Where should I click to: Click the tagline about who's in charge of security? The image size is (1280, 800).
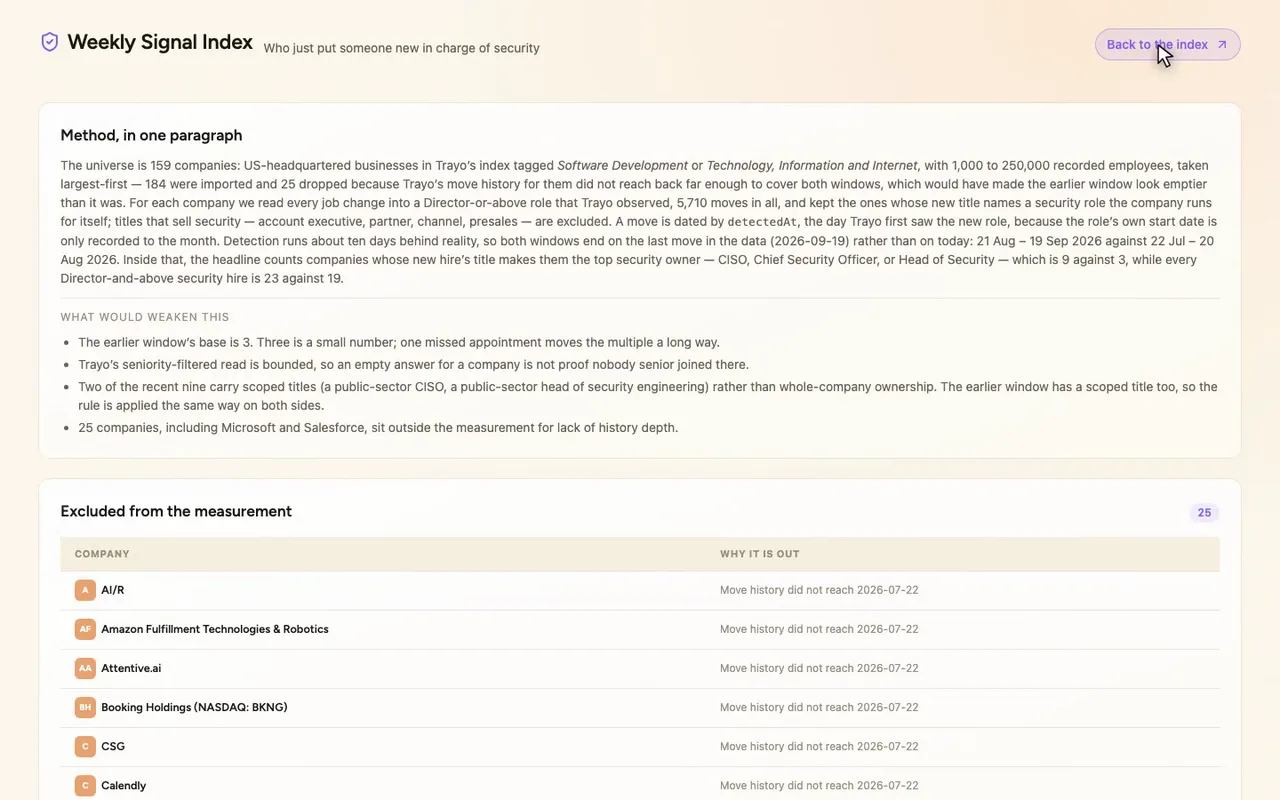click(x=401, y=48)
